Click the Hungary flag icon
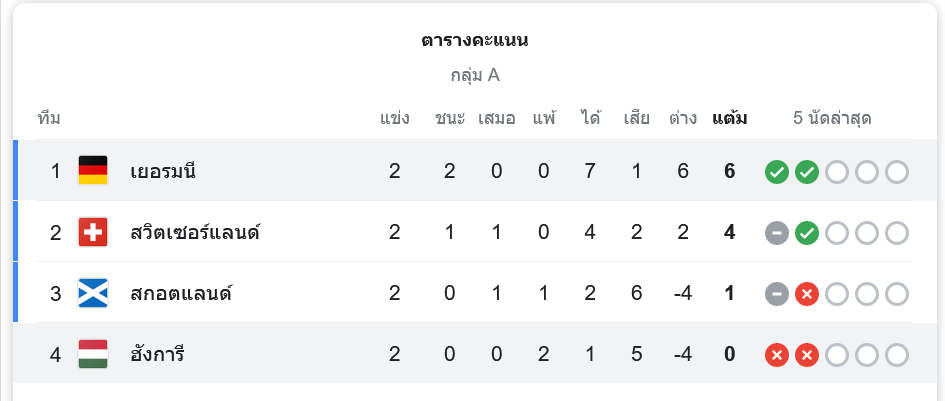 click(93, 355)
